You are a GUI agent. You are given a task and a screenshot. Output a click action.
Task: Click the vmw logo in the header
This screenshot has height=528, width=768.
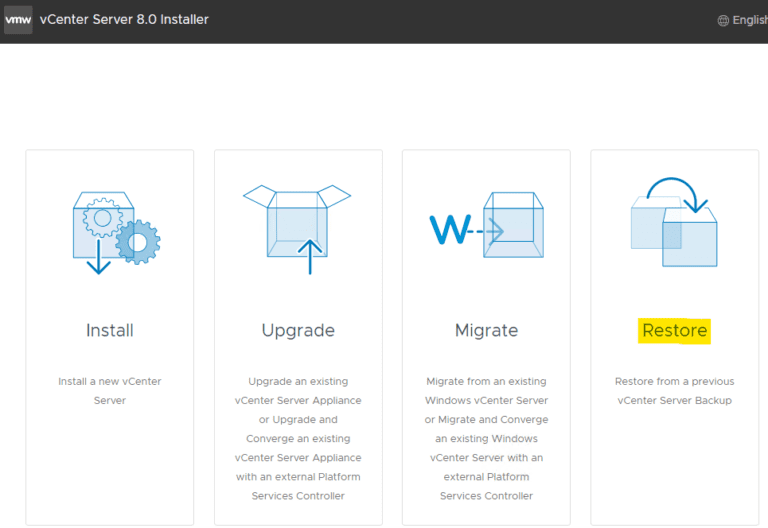[18, 20]
